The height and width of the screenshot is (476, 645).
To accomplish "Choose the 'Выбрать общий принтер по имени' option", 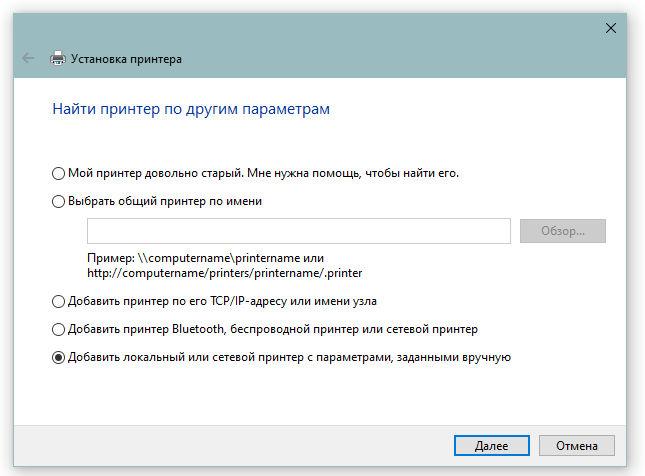I will point(59,201).
